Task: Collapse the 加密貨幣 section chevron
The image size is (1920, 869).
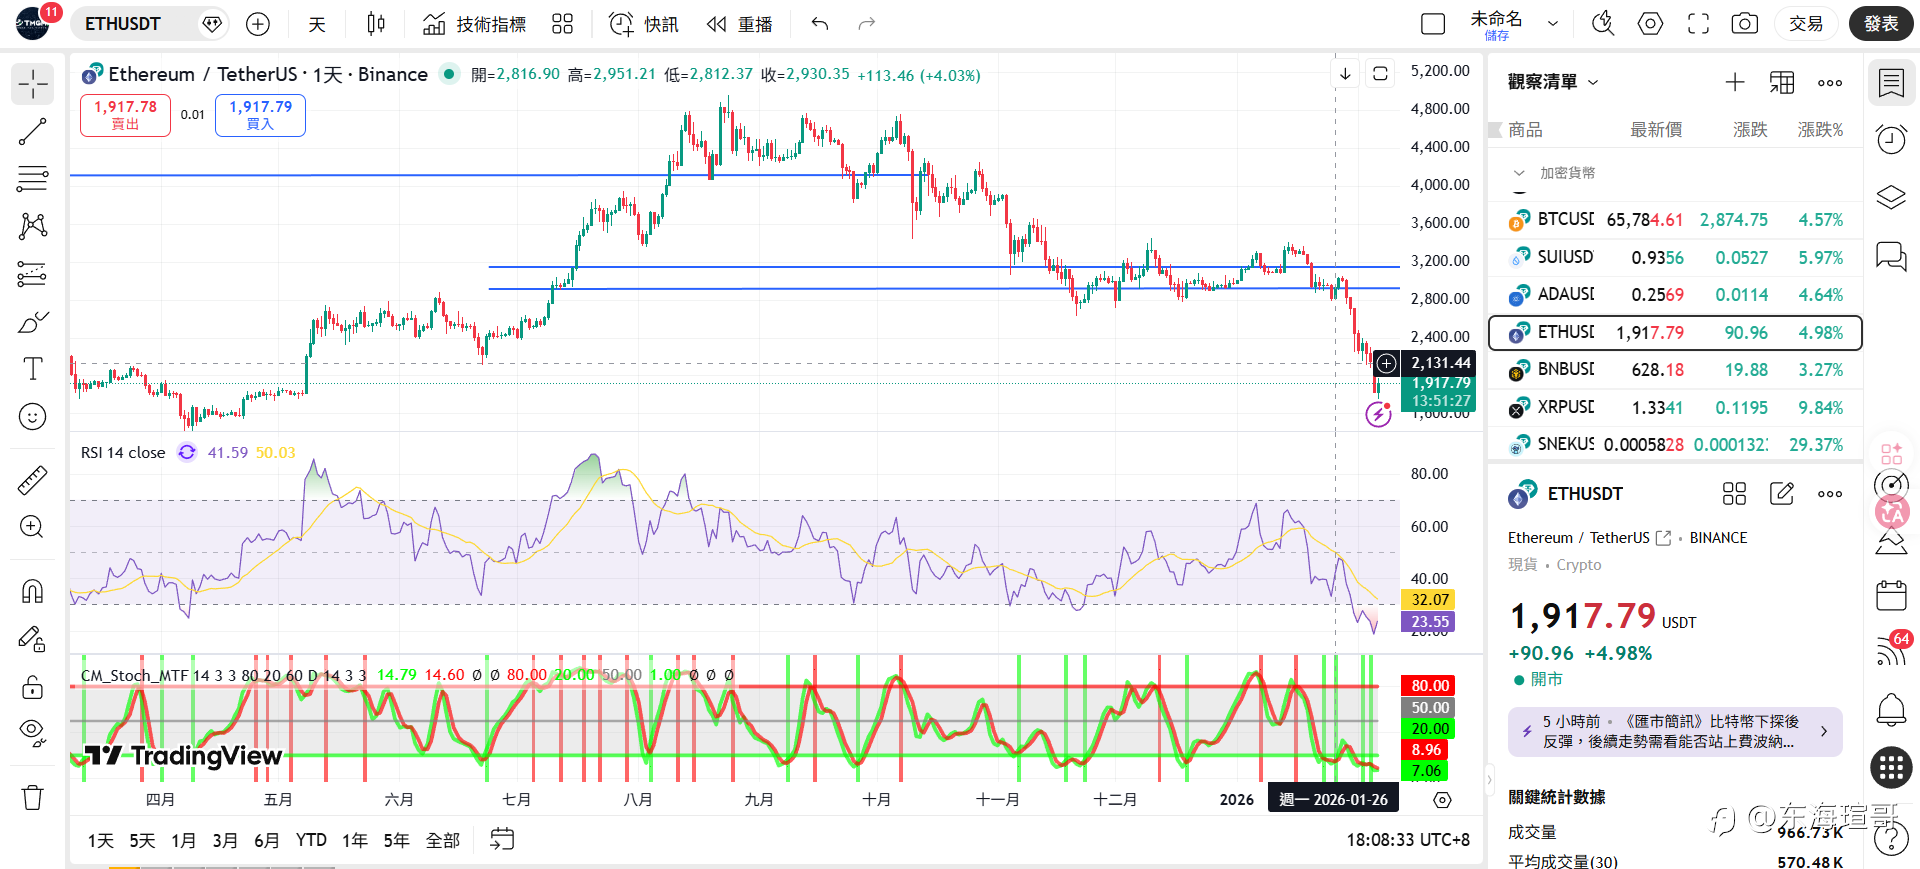Action: click(1519, 173)
